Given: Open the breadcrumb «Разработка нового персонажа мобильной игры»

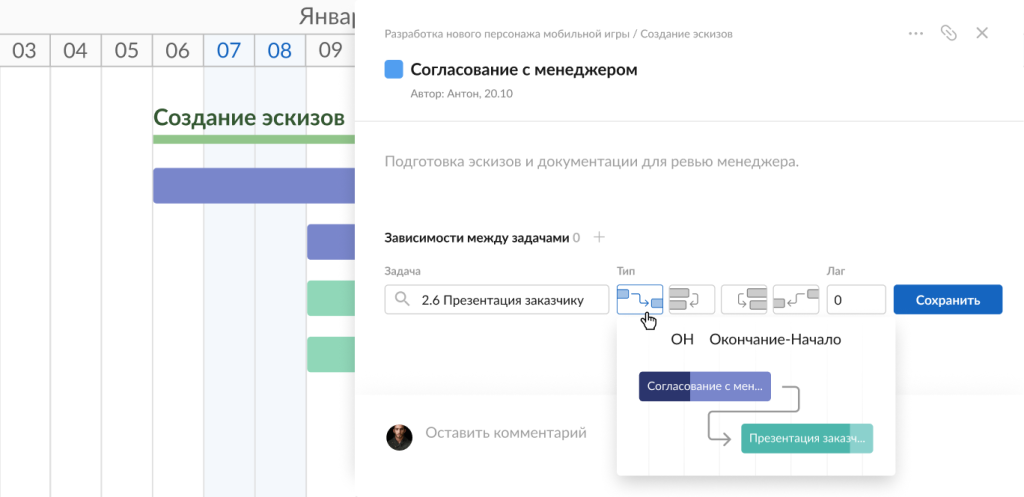Looking at the screenshot, I should tap(507, 33).
